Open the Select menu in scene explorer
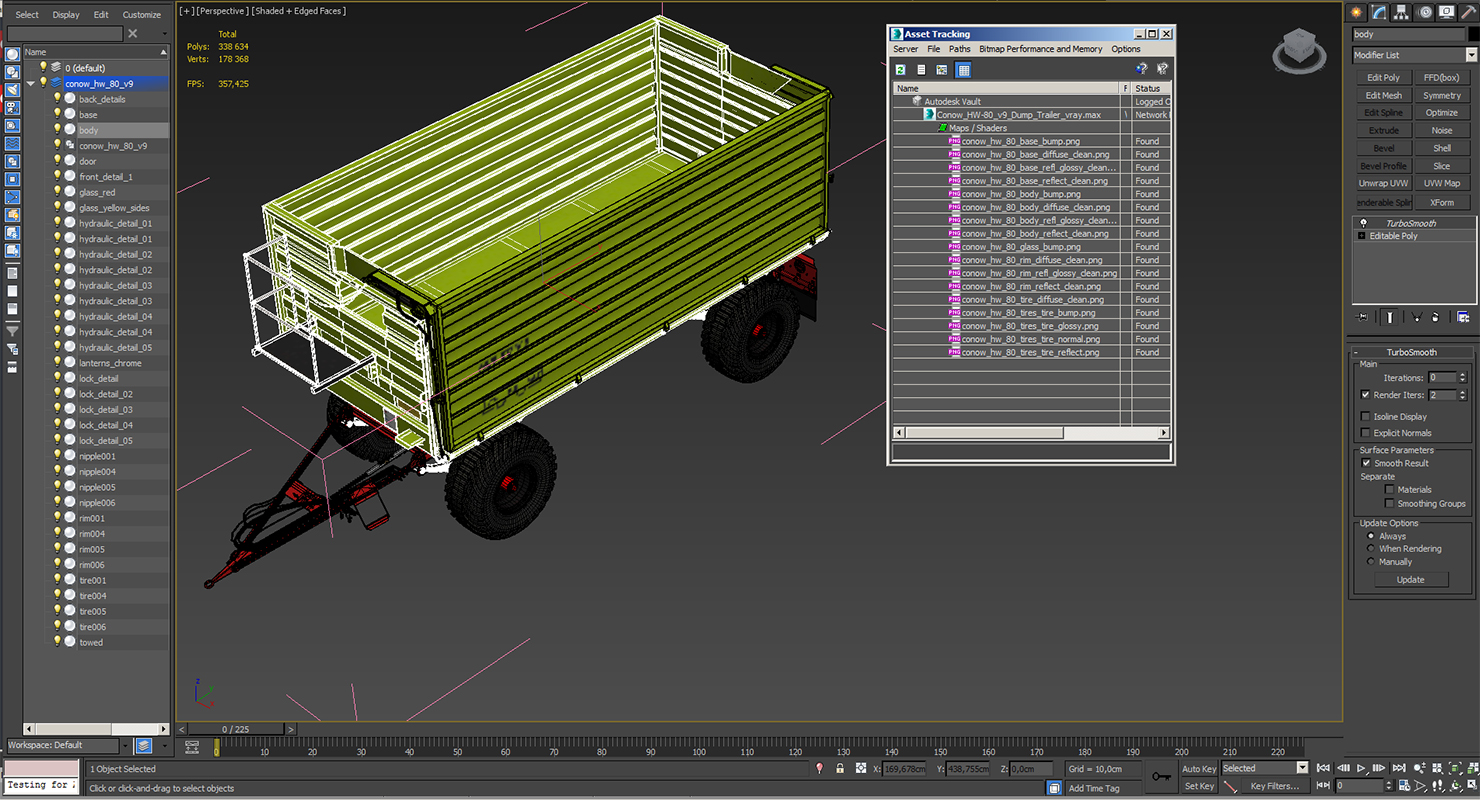Viewport: 1480px width, 800px height. 27,15
